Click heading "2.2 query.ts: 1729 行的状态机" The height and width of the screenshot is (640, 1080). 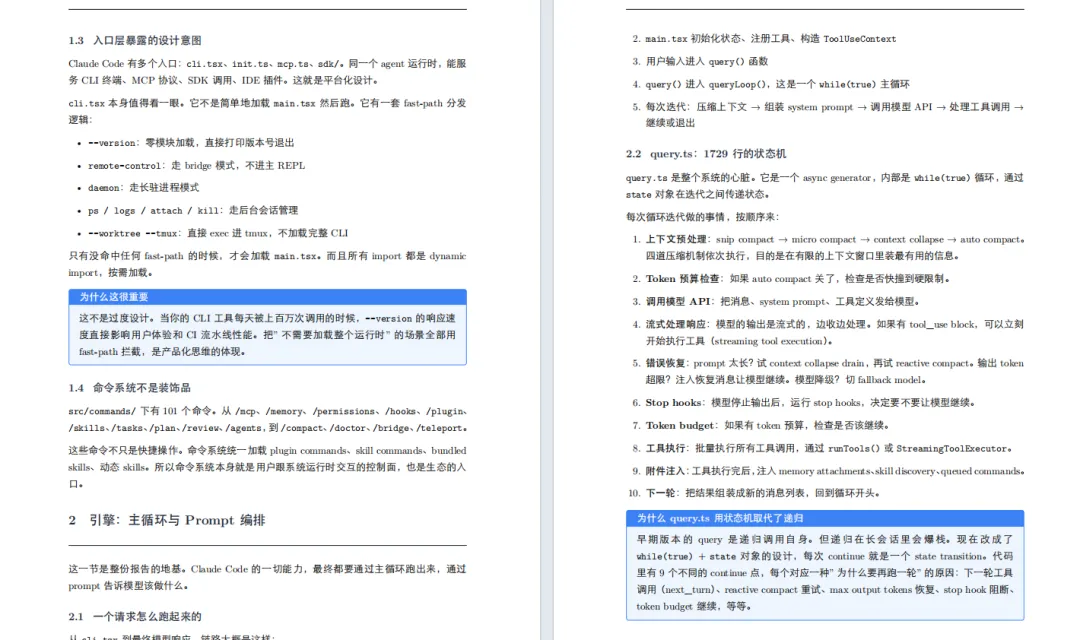(706, 154)
